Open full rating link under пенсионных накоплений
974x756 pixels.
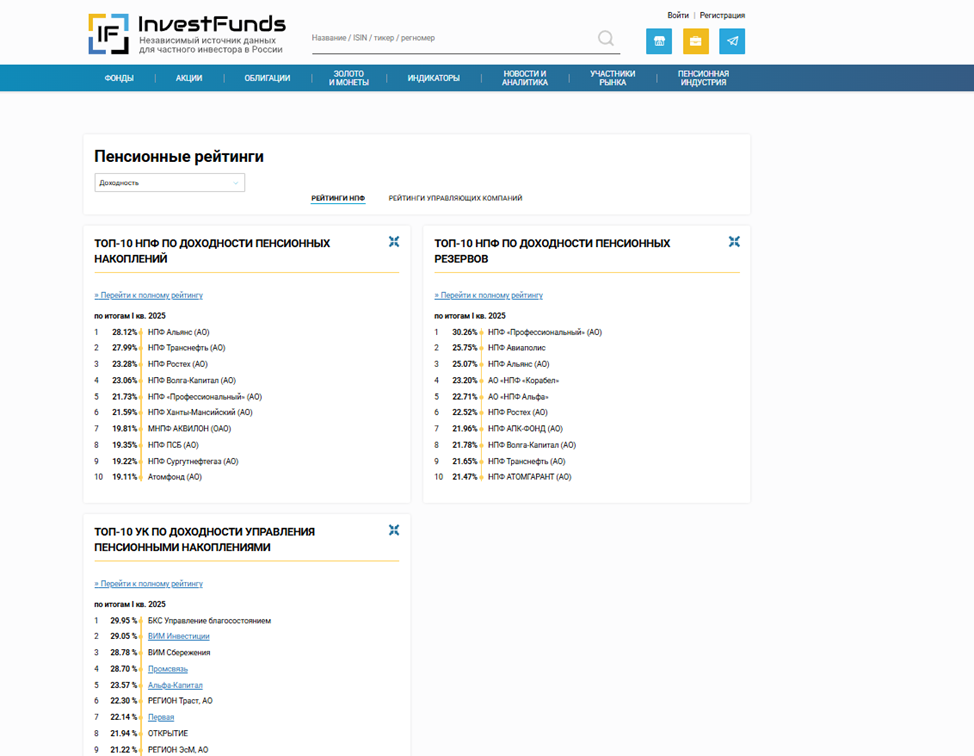[x=148, y=295]
